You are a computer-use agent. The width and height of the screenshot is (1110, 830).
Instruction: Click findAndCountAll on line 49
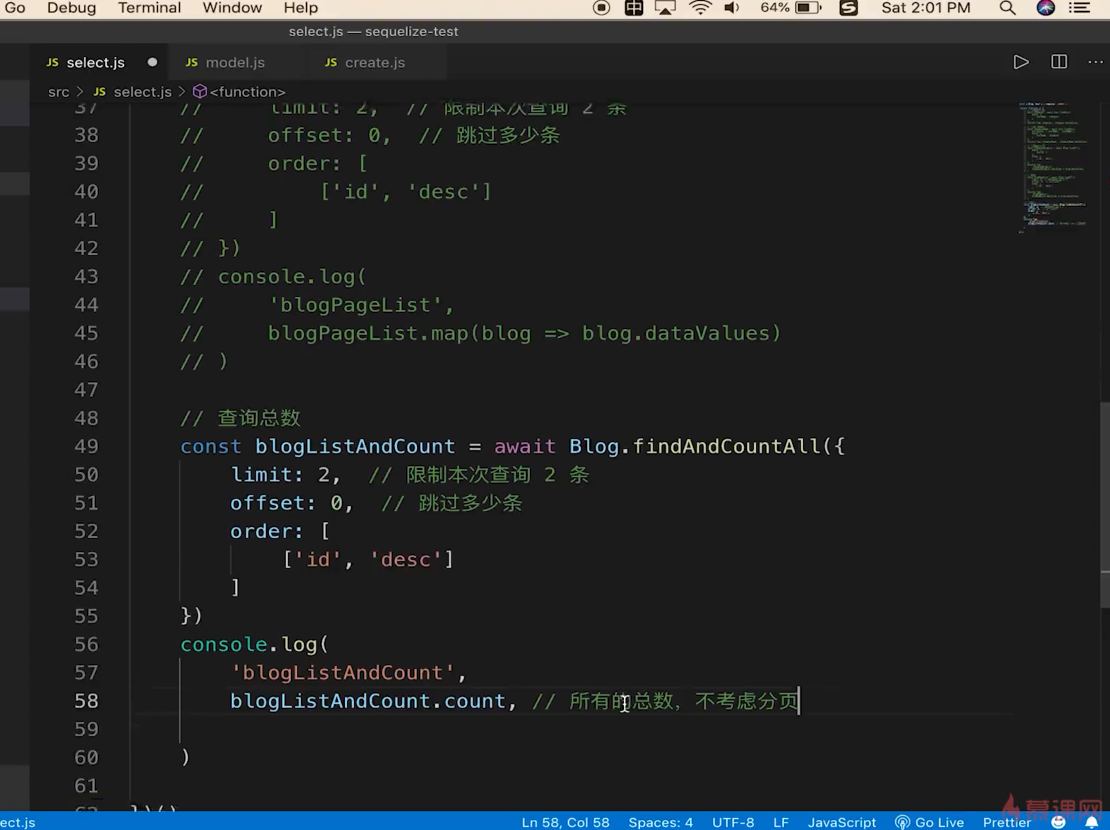pos(726,446)
